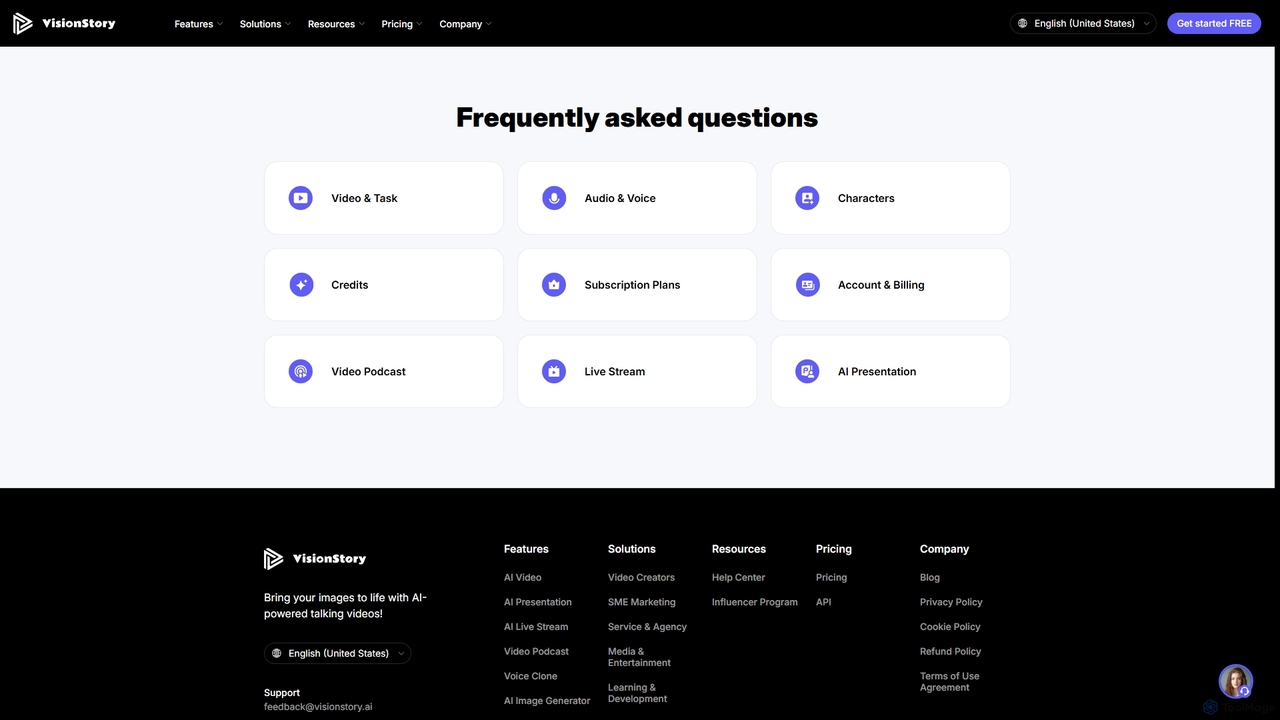The width and height of the screenshot is (1280, 720).
Task: Click the VisionStory logo in header
Action: tap(64, 23)
